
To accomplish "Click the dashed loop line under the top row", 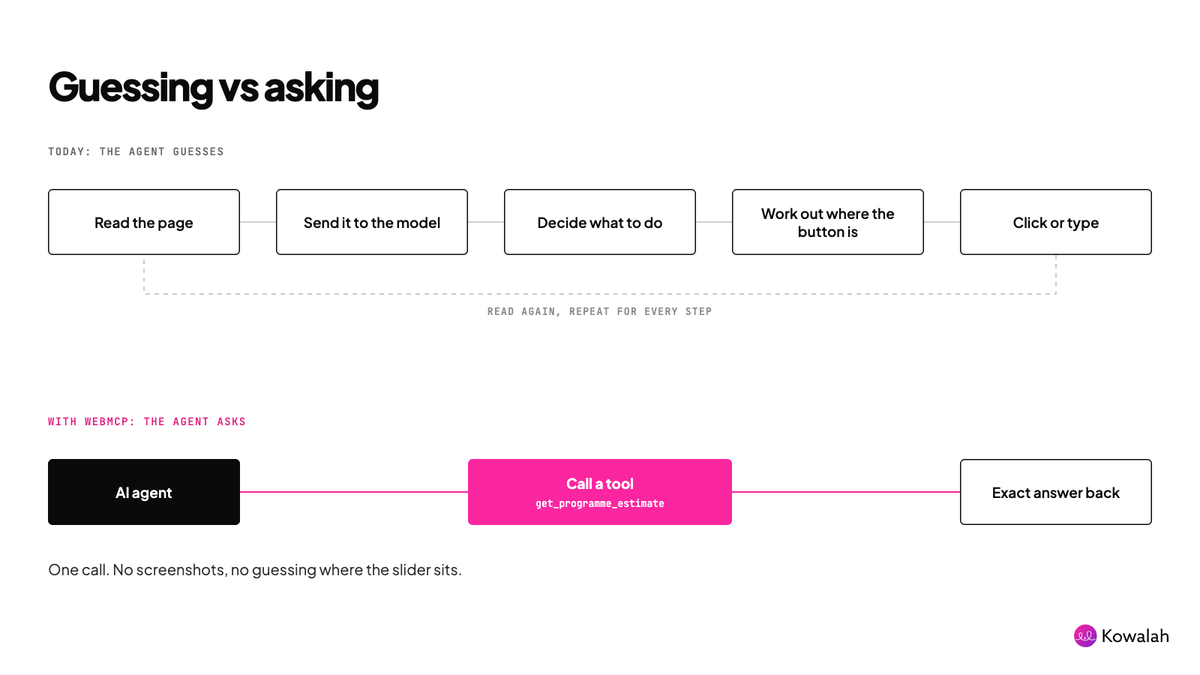I will [600, 293].
